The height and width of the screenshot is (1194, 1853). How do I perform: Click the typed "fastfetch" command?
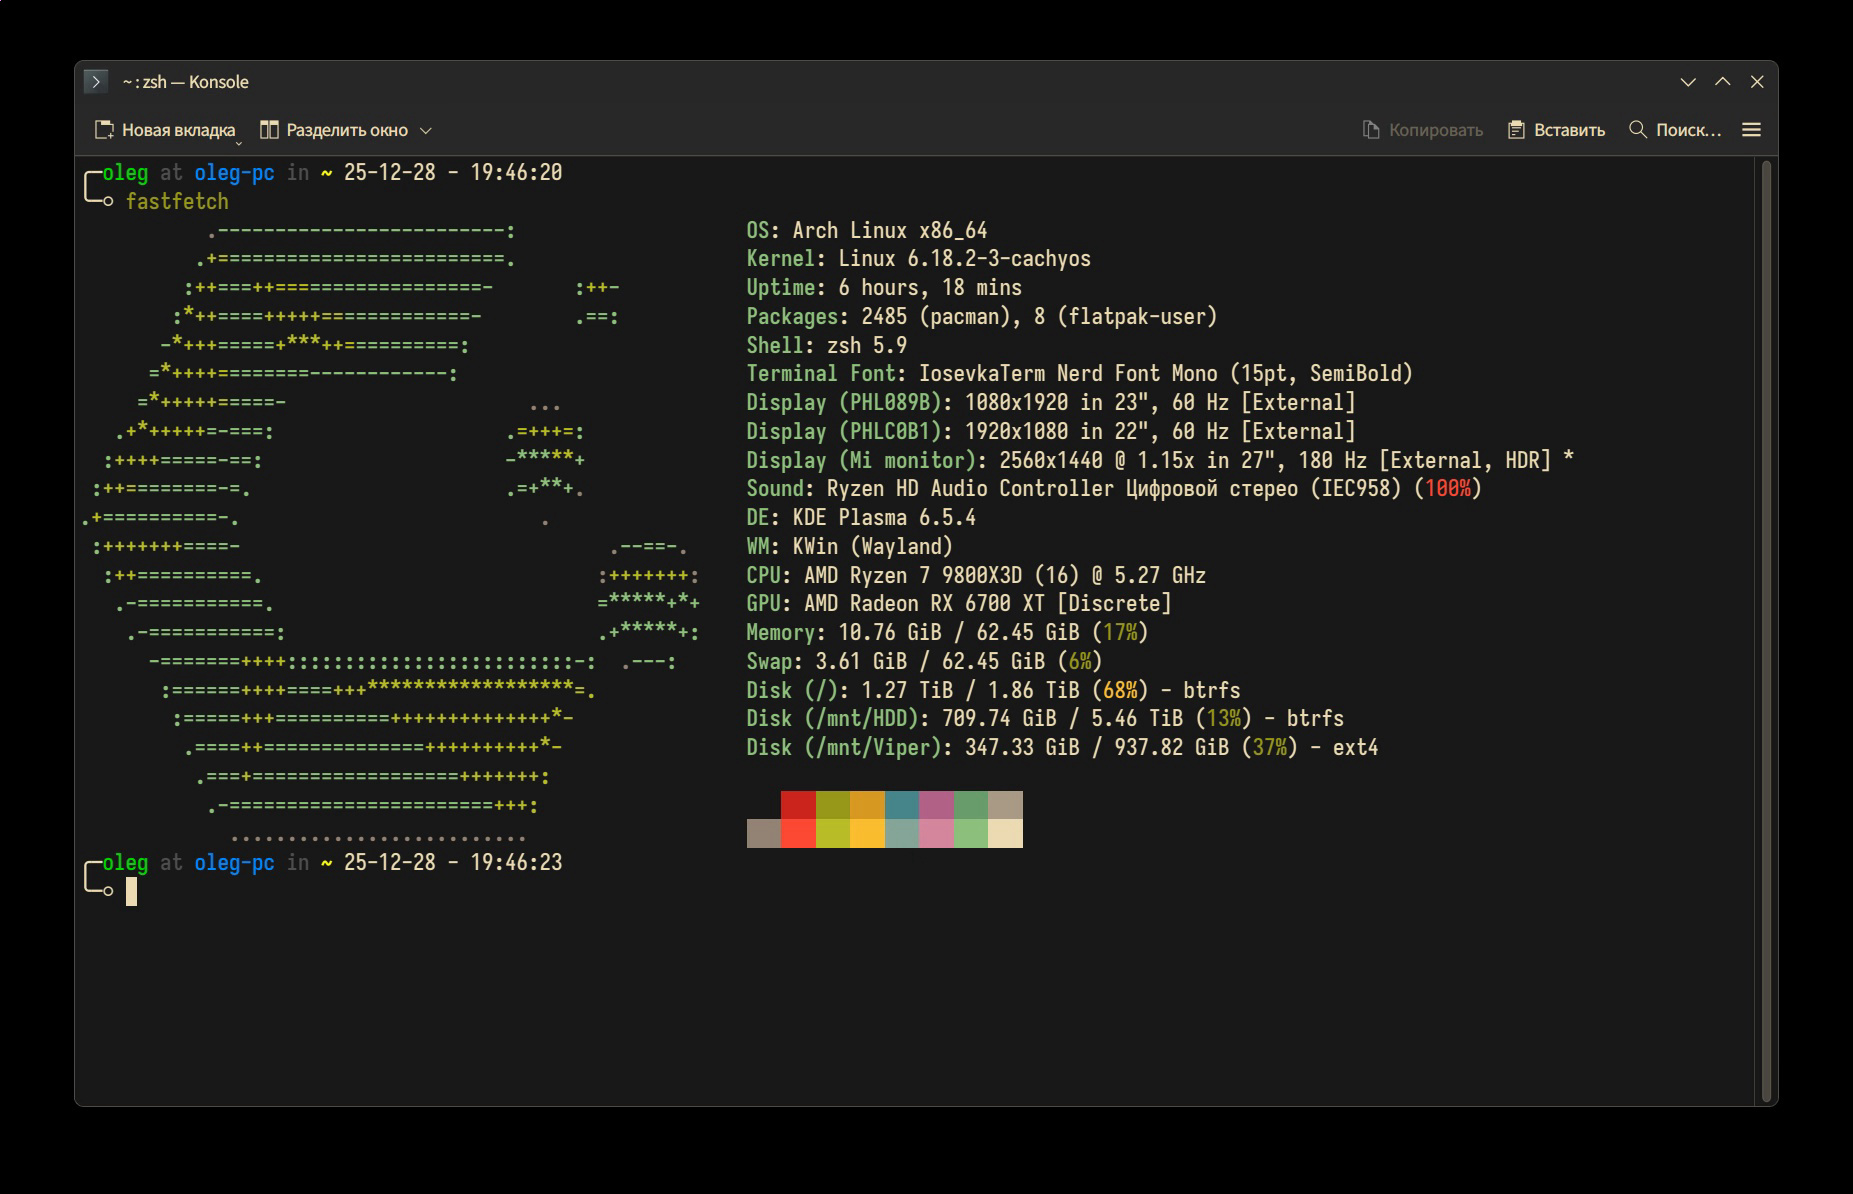tap(177, 201)
